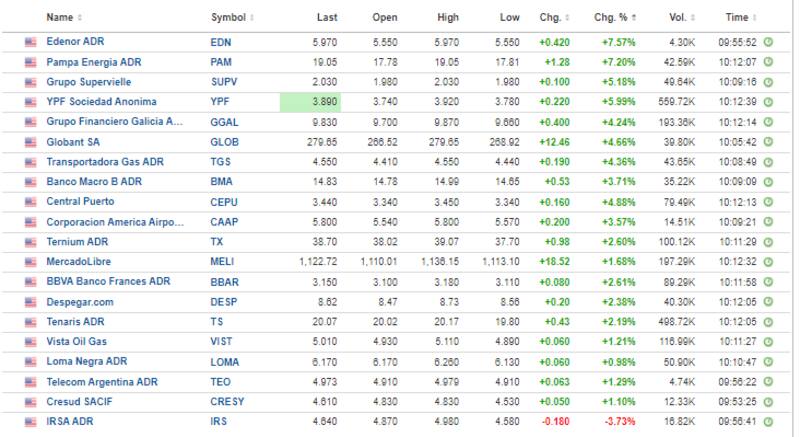Click the flag icon next to Despegar.com

30,300
